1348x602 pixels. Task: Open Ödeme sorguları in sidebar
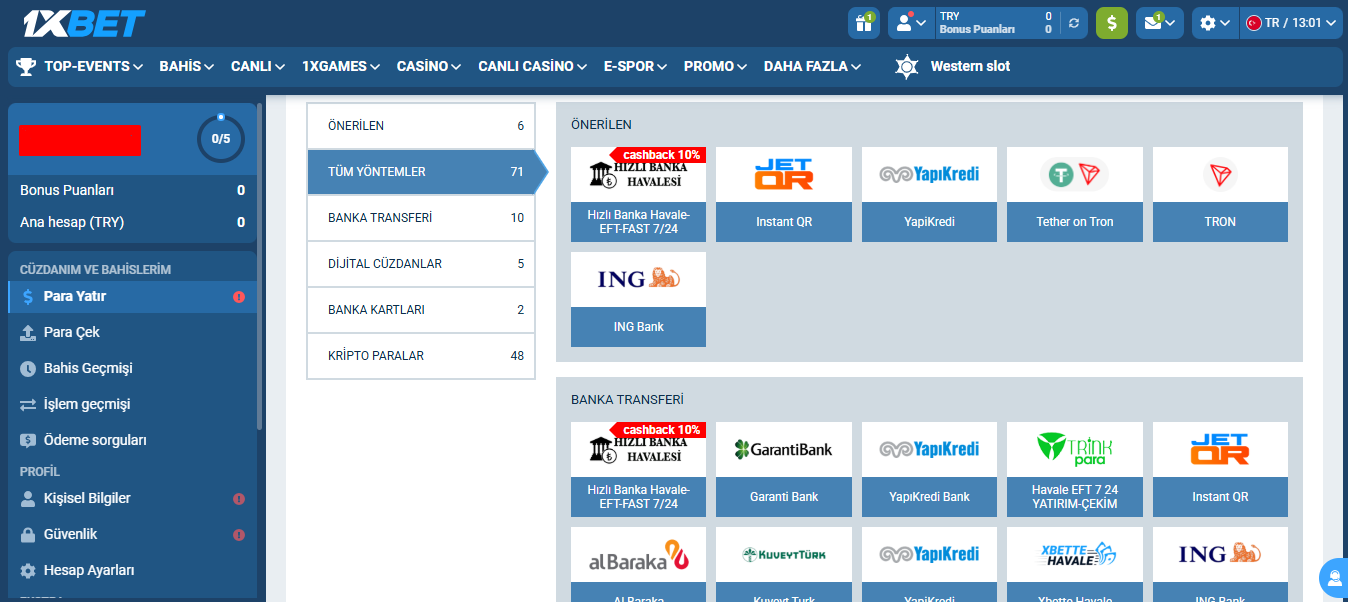point(132,440)
